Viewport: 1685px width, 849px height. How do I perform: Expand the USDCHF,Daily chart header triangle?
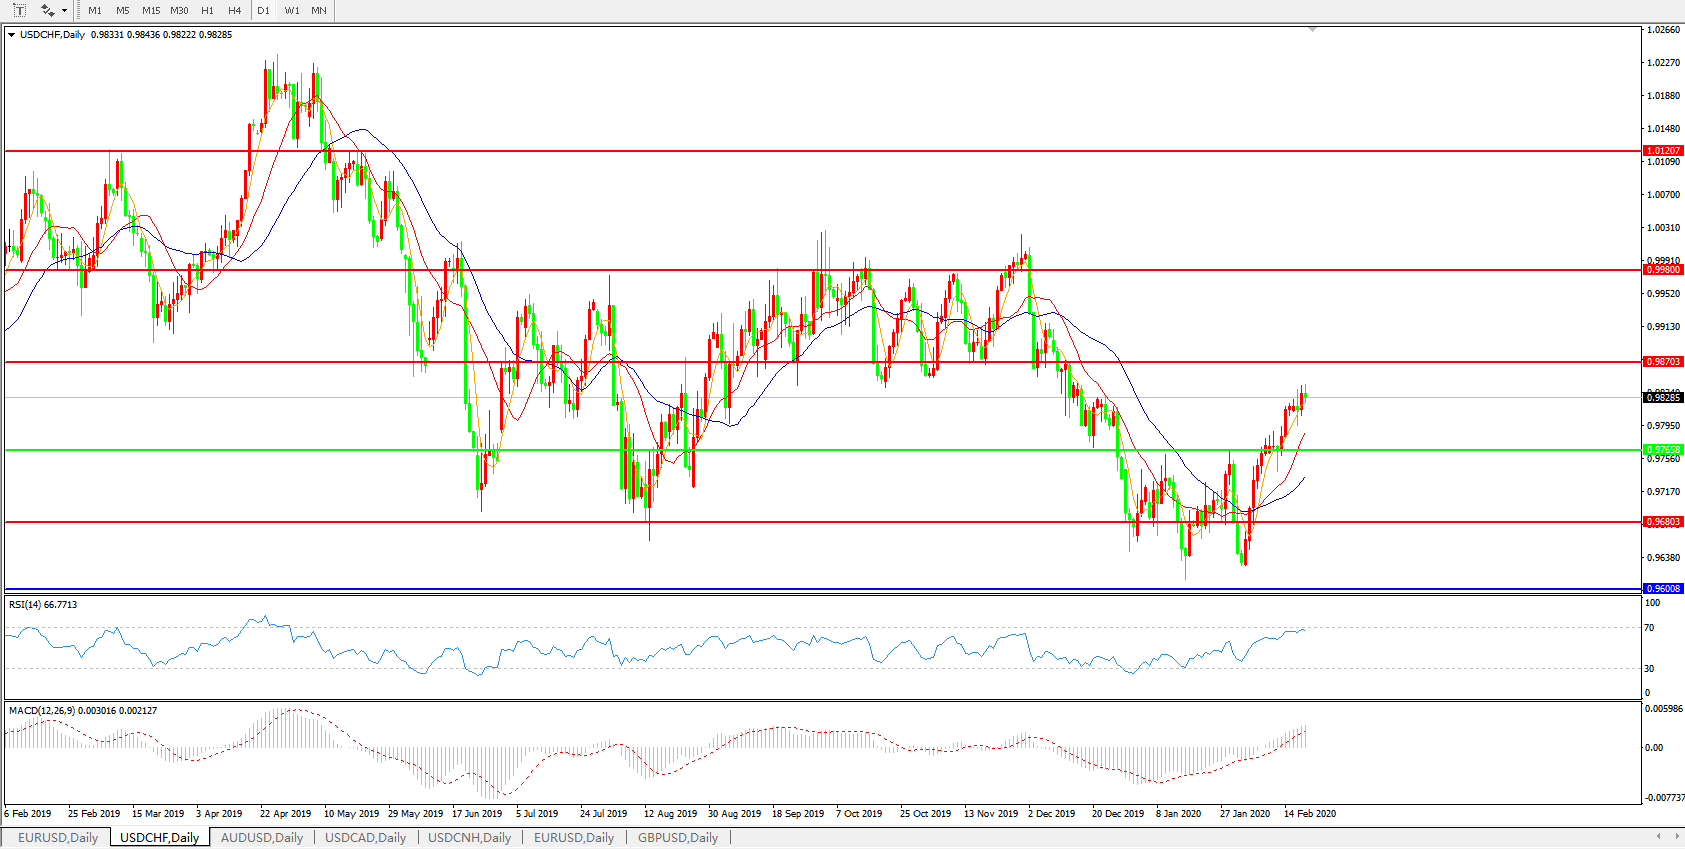(x=11, y=35)
